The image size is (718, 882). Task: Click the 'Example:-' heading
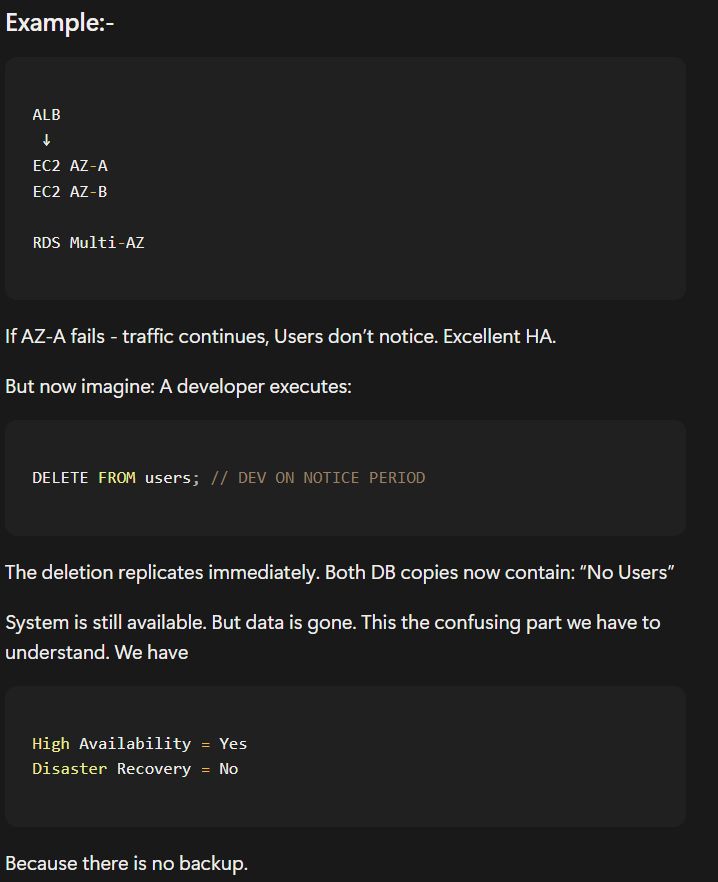coord(60,23)
